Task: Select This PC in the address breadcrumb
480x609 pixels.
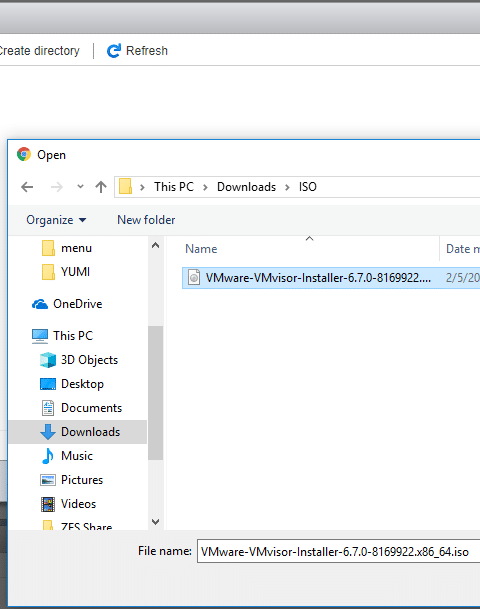Action: 174,187
